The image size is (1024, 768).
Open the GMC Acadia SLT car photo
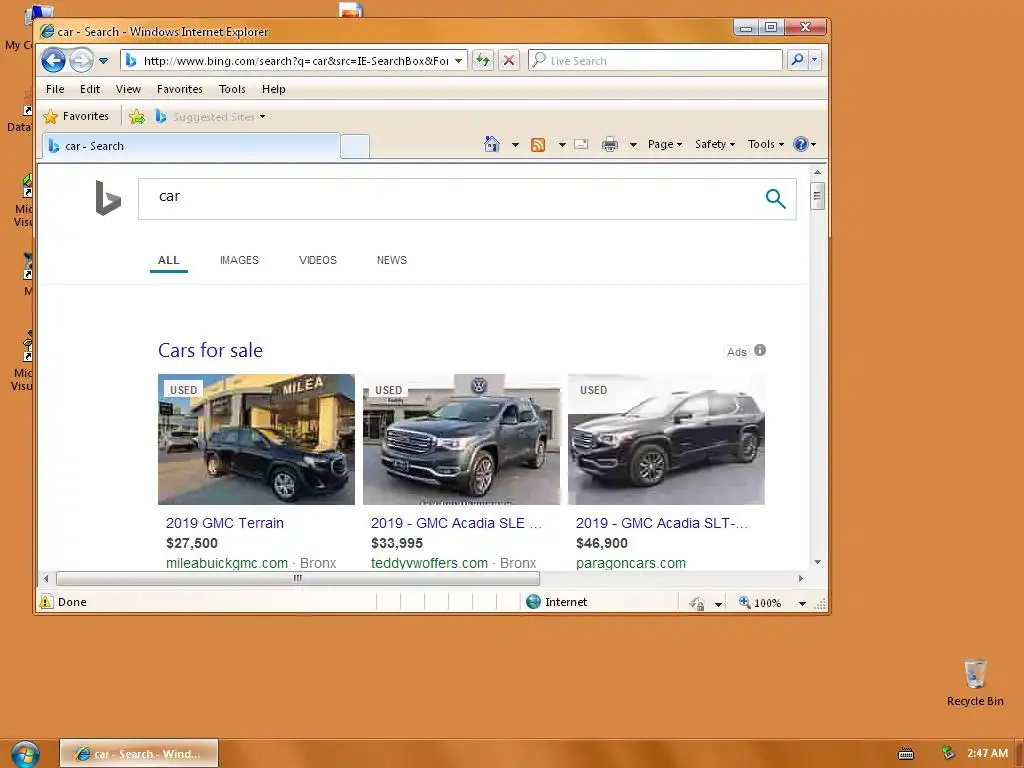pyautogui.click(x=666, y=439)
